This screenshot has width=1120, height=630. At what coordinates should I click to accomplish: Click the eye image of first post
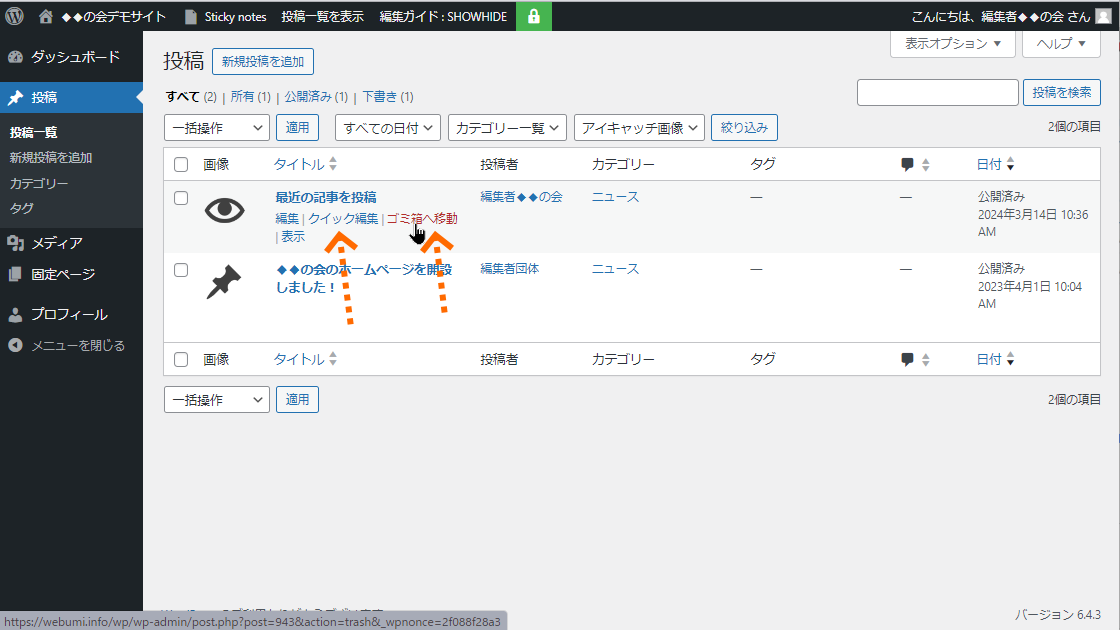click(224, 210)
